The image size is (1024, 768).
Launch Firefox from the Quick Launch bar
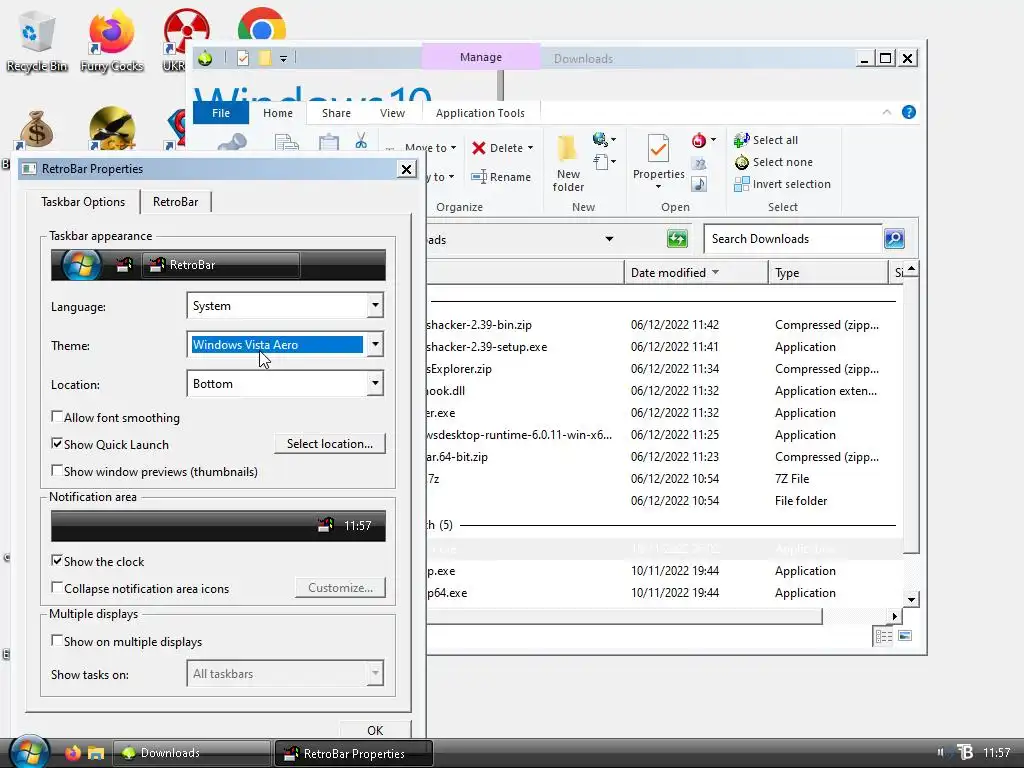click(x=73, y=753)
